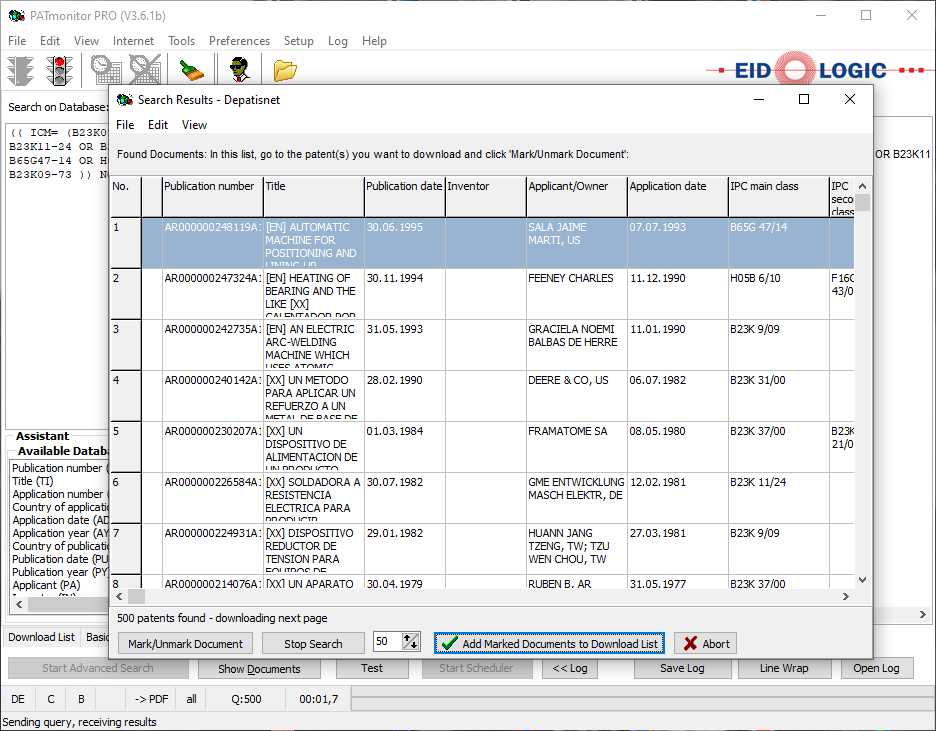
Task: Adjust the 50 results spinner arrows
Action: [x=411, y=641]
